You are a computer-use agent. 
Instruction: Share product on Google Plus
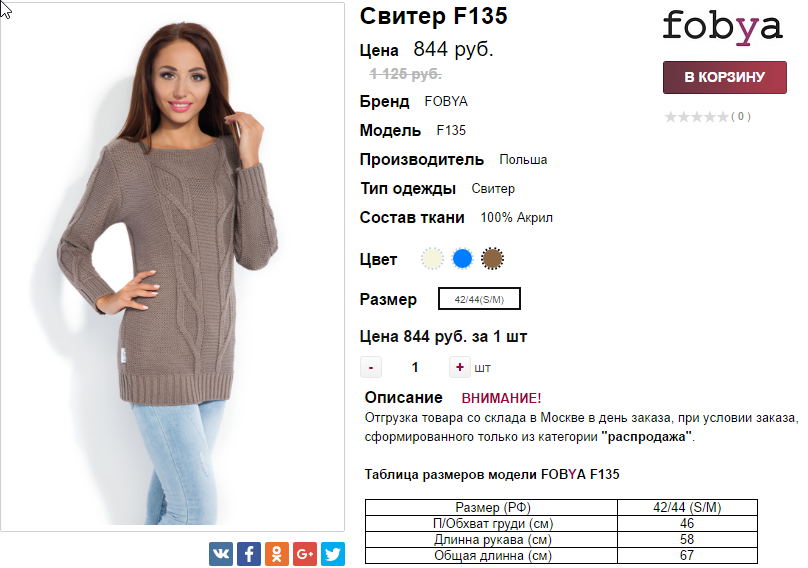[x=305, y=554]
